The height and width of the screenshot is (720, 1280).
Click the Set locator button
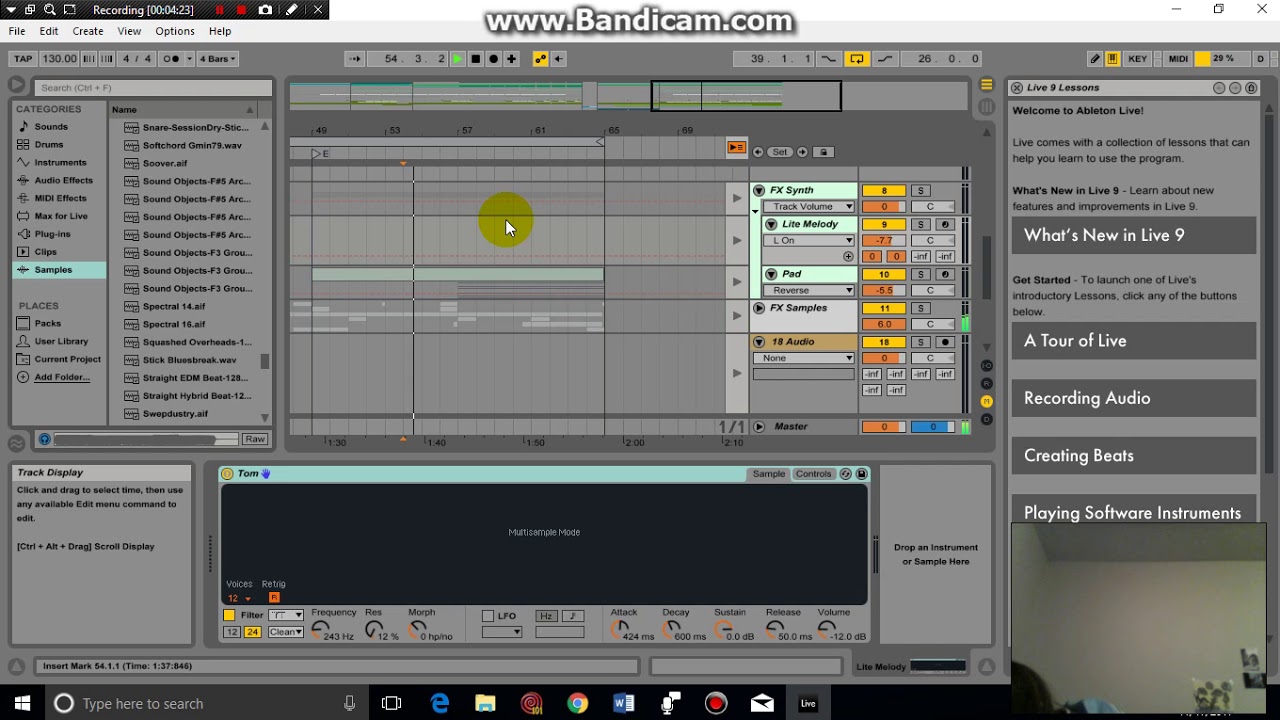tap(779, 152)
